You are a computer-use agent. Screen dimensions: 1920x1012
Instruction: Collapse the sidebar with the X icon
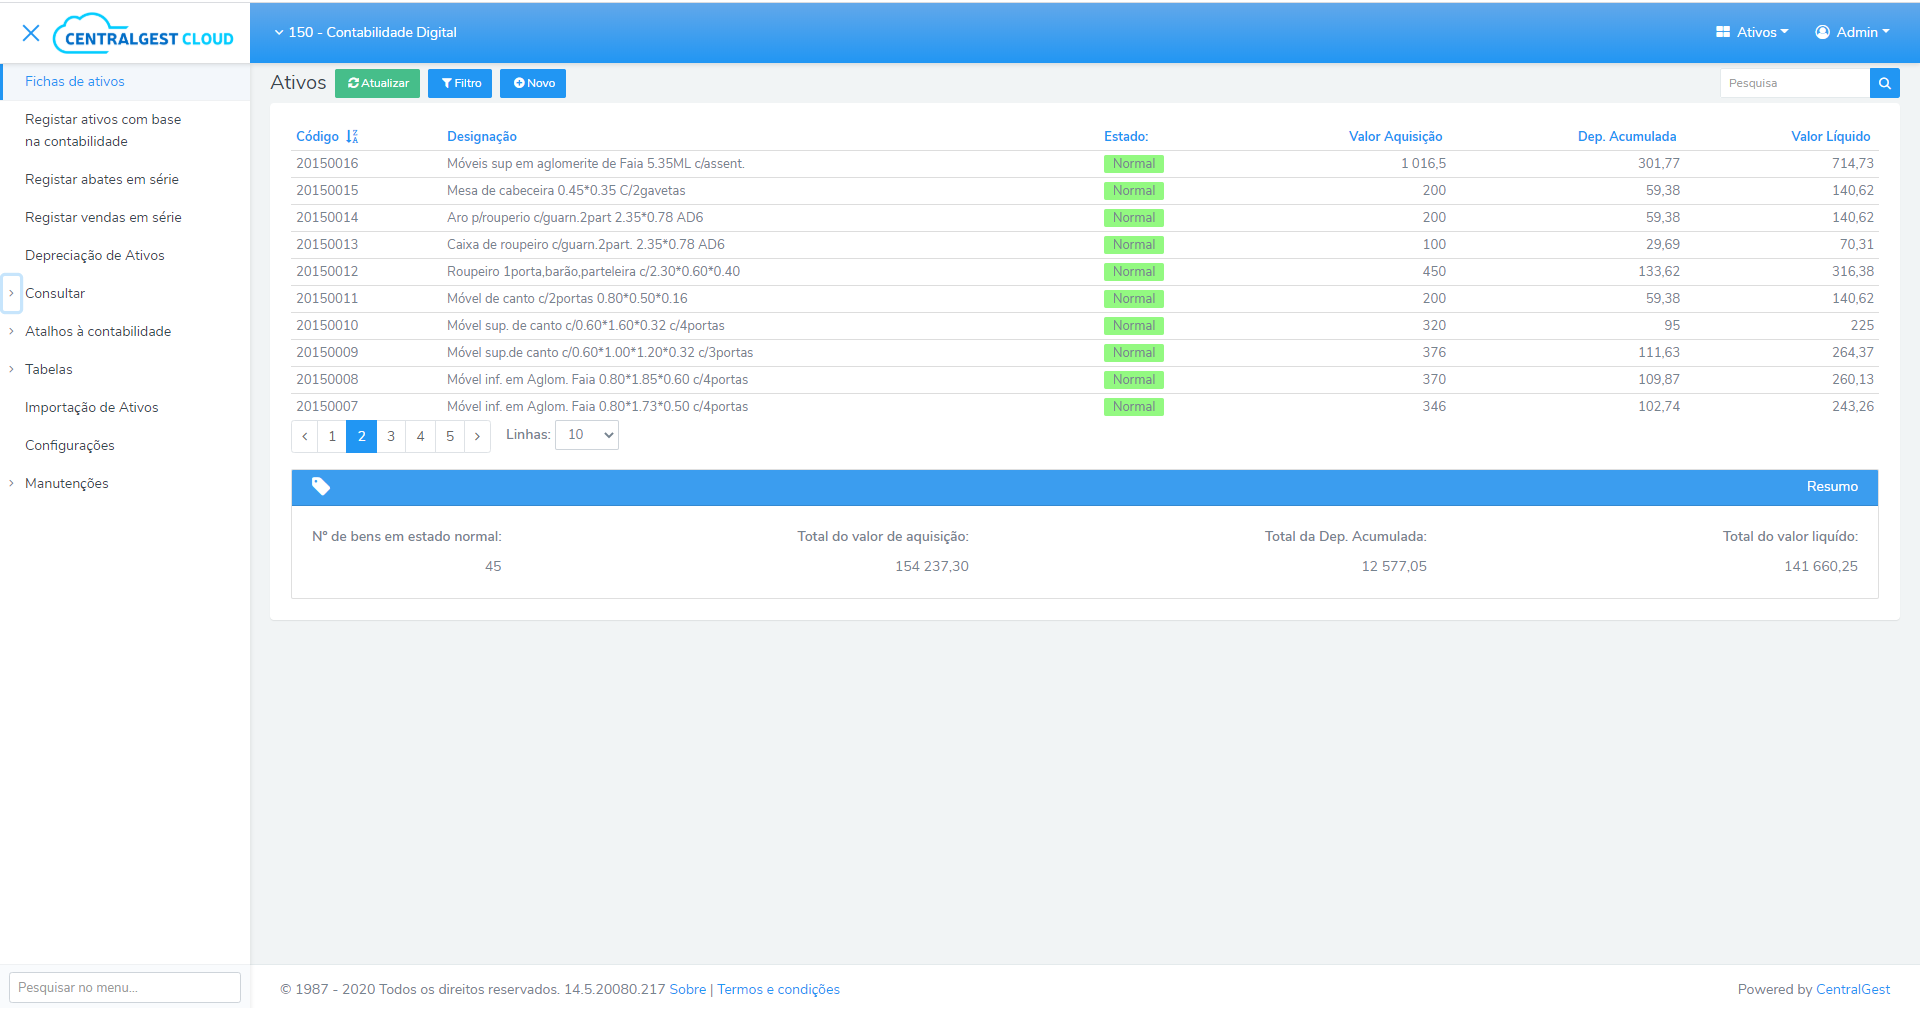31,33
